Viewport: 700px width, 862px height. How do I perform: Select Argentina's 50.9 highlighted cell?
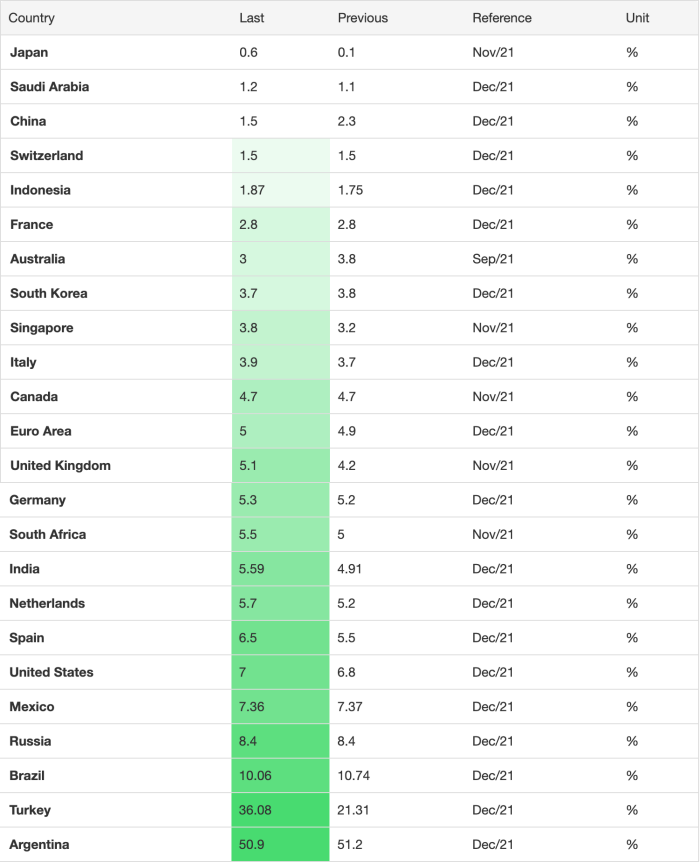[x=280, y=844]
